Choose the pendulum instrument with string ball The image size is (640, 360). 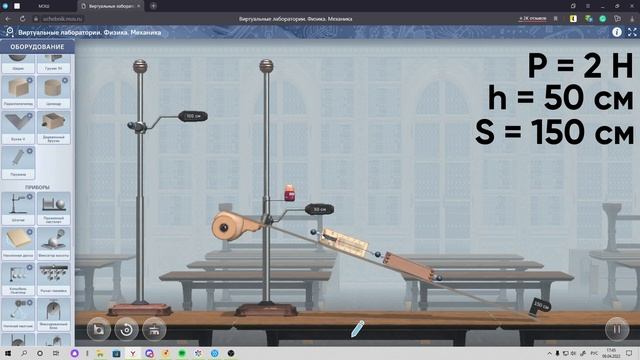pos(18,314)
